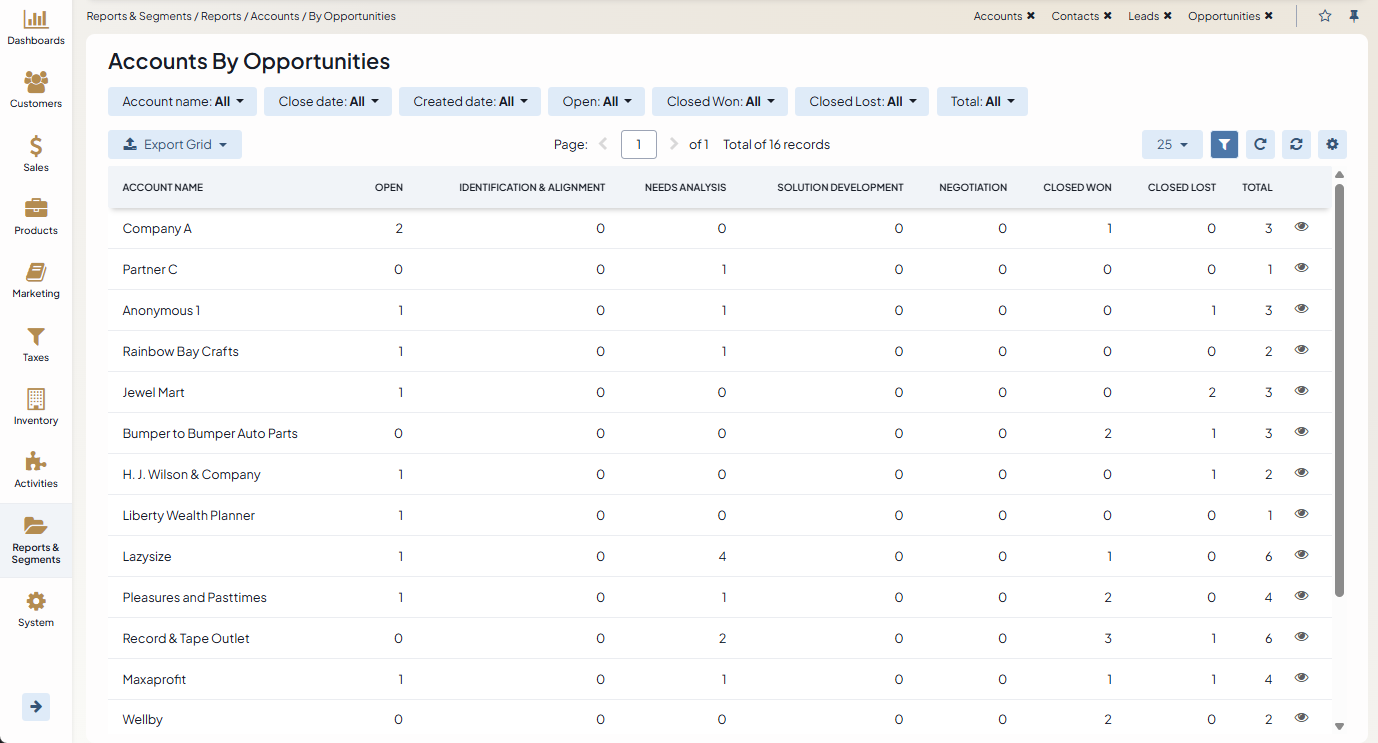Click the eye icon for Lazysize row

coord(1301,555)
